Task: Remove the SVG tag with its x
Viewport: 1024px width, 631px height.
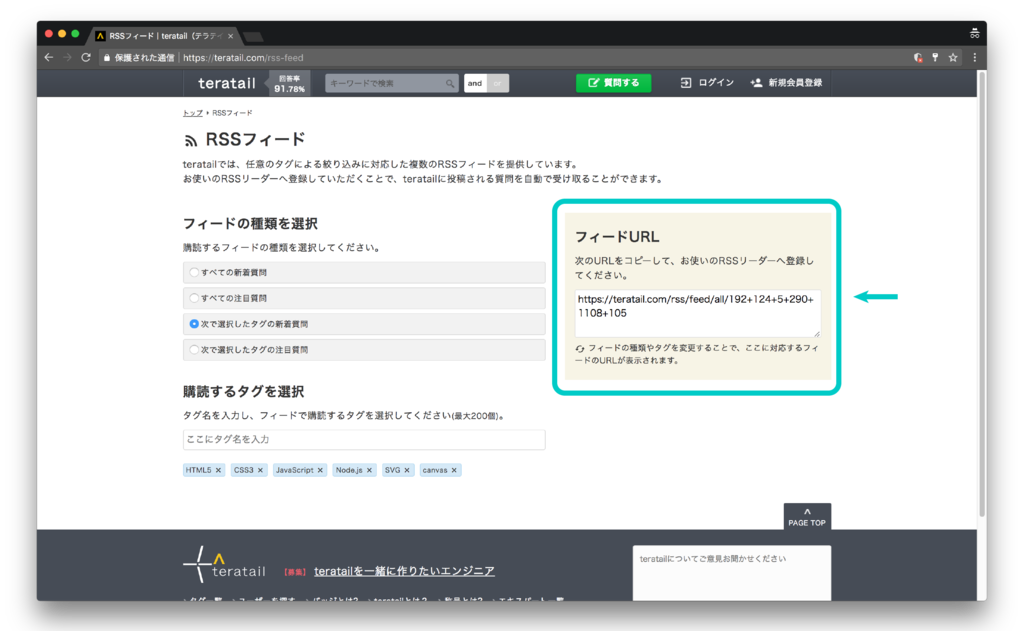Action: pyautogui.click(x=407, y=470)
